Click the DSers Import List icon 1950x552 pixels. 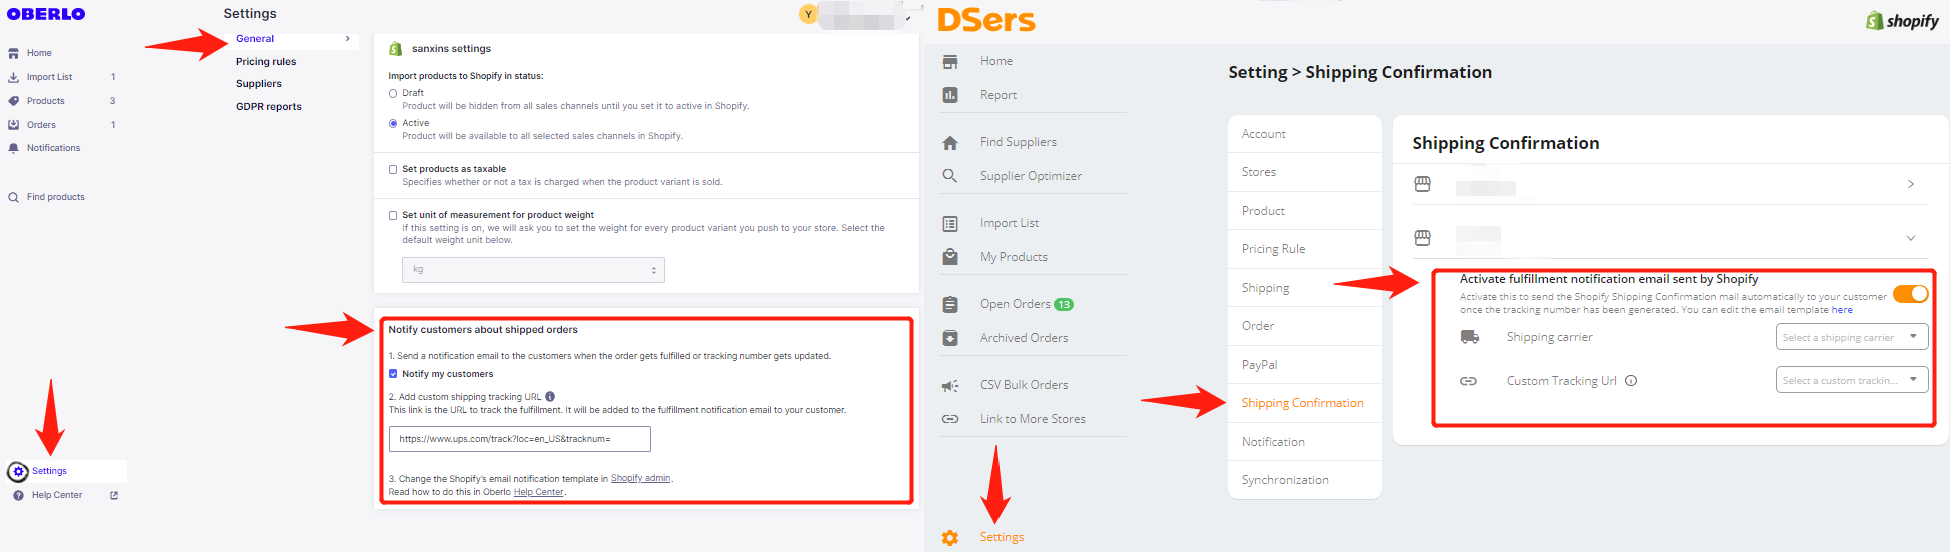(x=950, y=223)
